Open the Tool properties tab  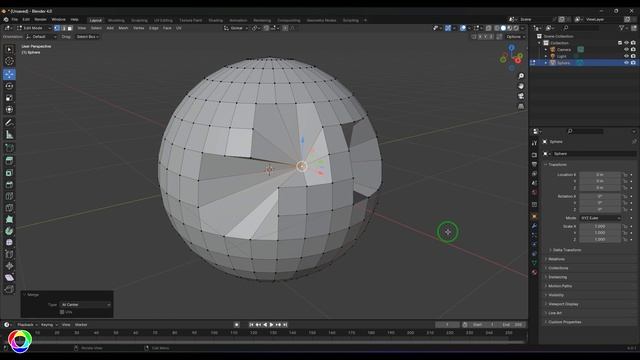pyautogui.click(x=534, y=143)
